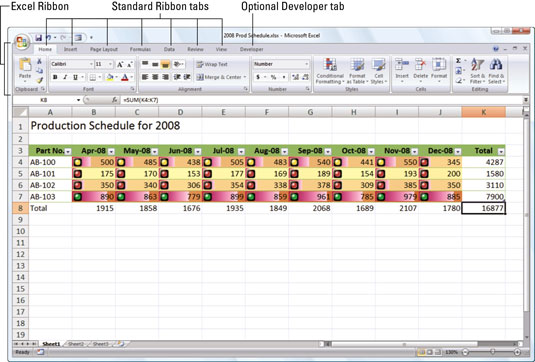This screenshot has width=535, height=362.
Task: Click the Decrease Decimal icon
Action: coord(305,77)
